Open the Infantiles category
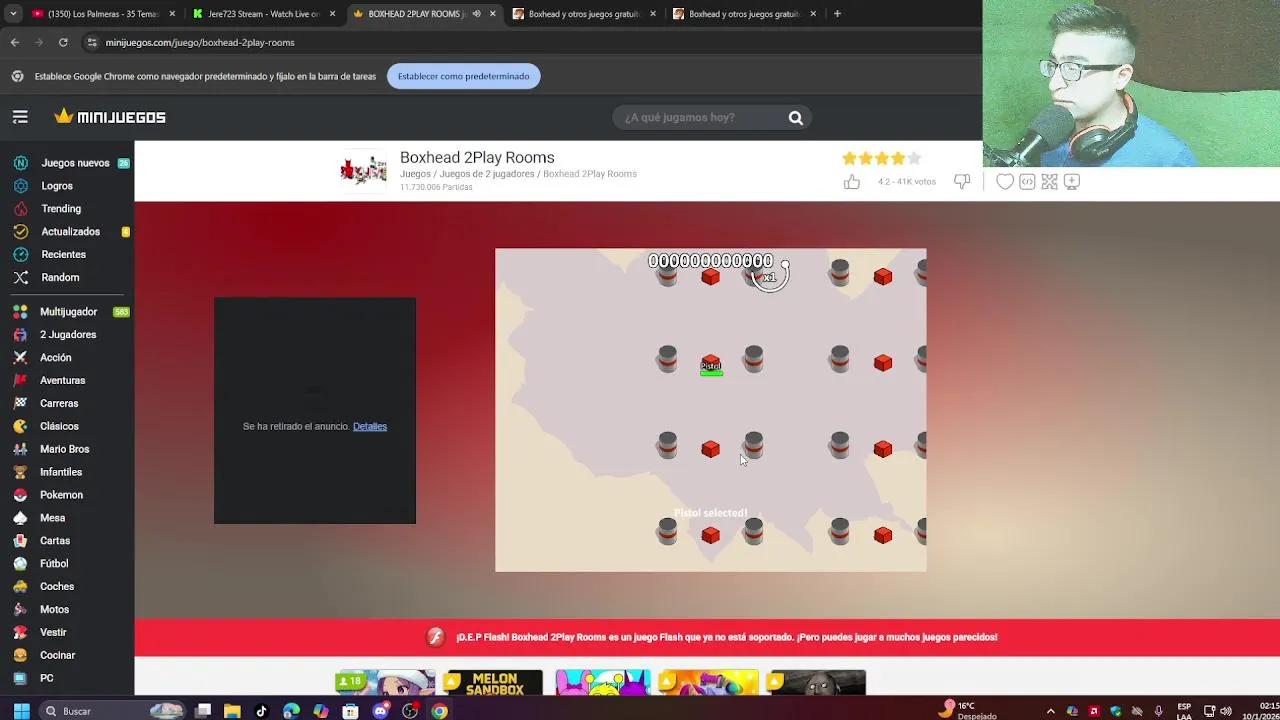Screen dimensions: 1280x720 (61, 472)
